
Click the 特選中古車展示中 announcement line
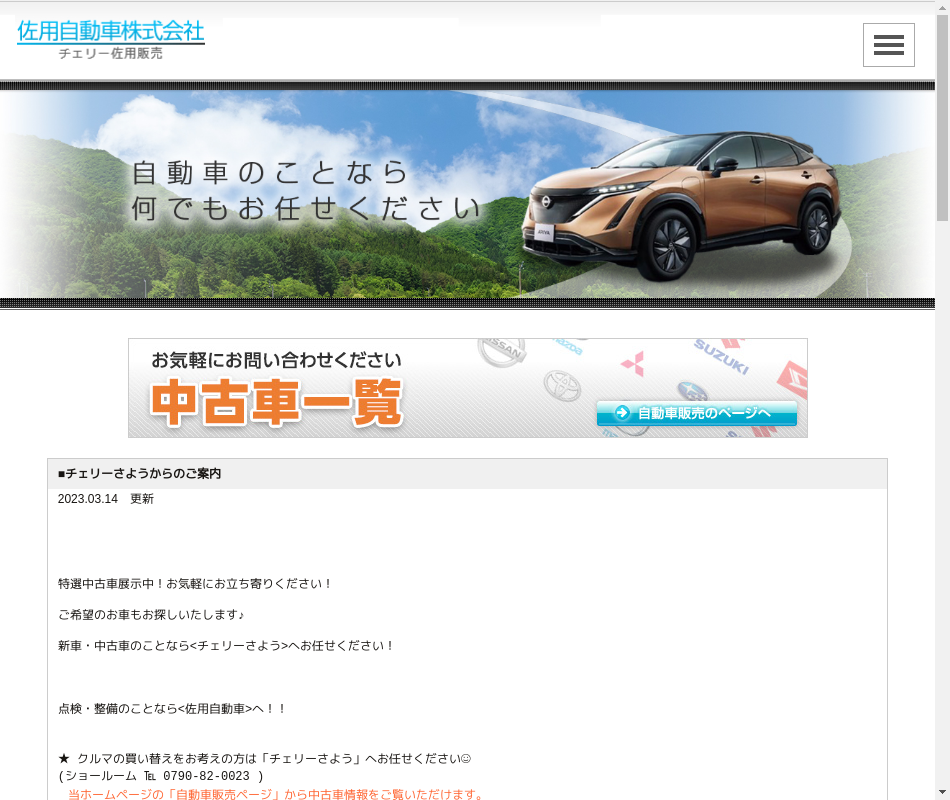[x=195, y=584]
